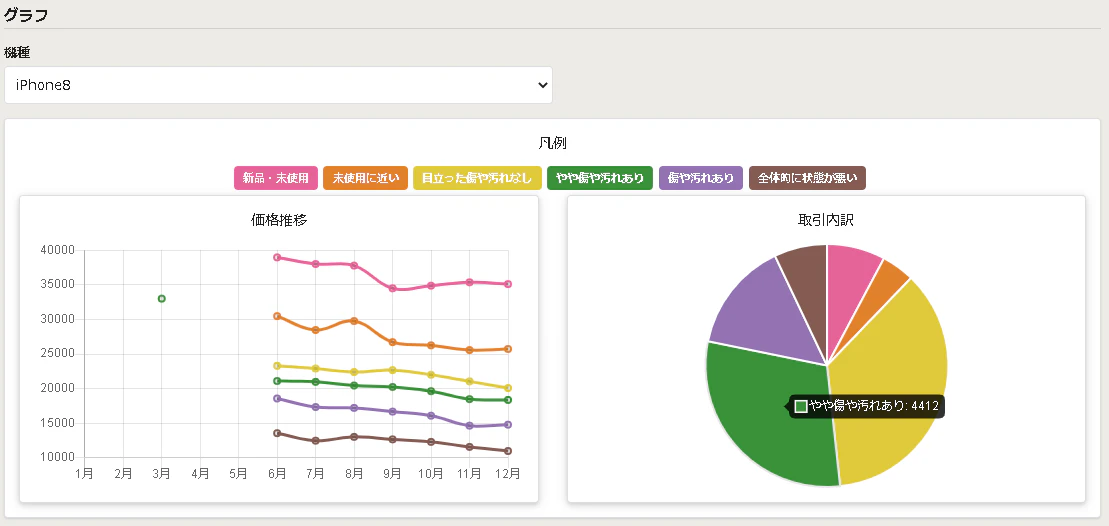Open the 機種 iPhone8 dropdown

(x=278, y=85)
